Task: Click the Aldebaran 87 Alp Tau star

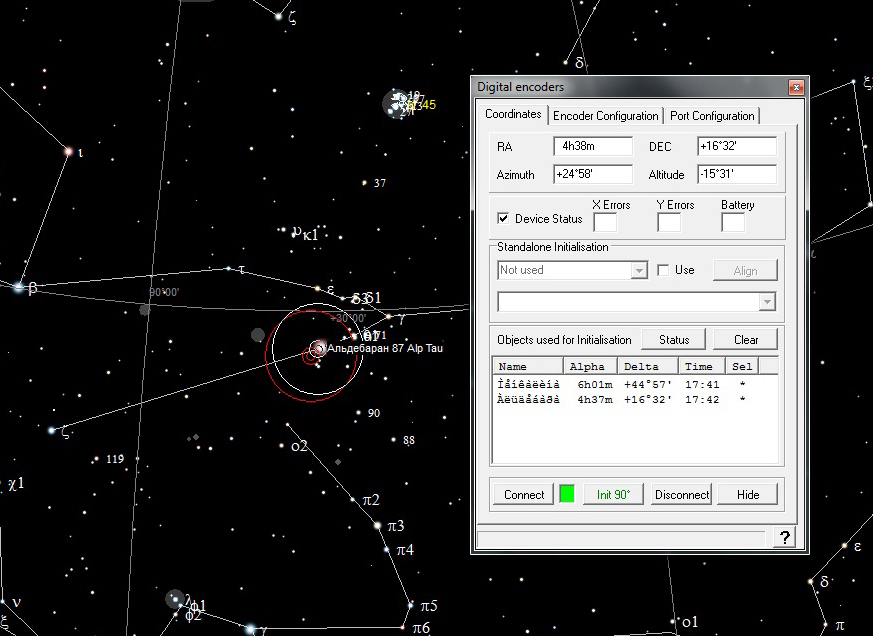Action: tap(318, 349)
